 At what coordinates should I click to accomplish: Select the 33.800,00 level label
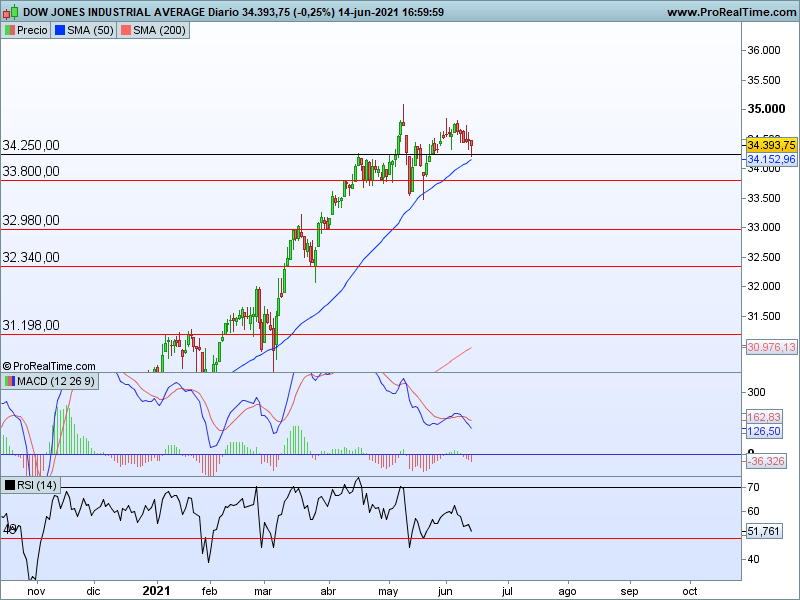tap(31, 171)
